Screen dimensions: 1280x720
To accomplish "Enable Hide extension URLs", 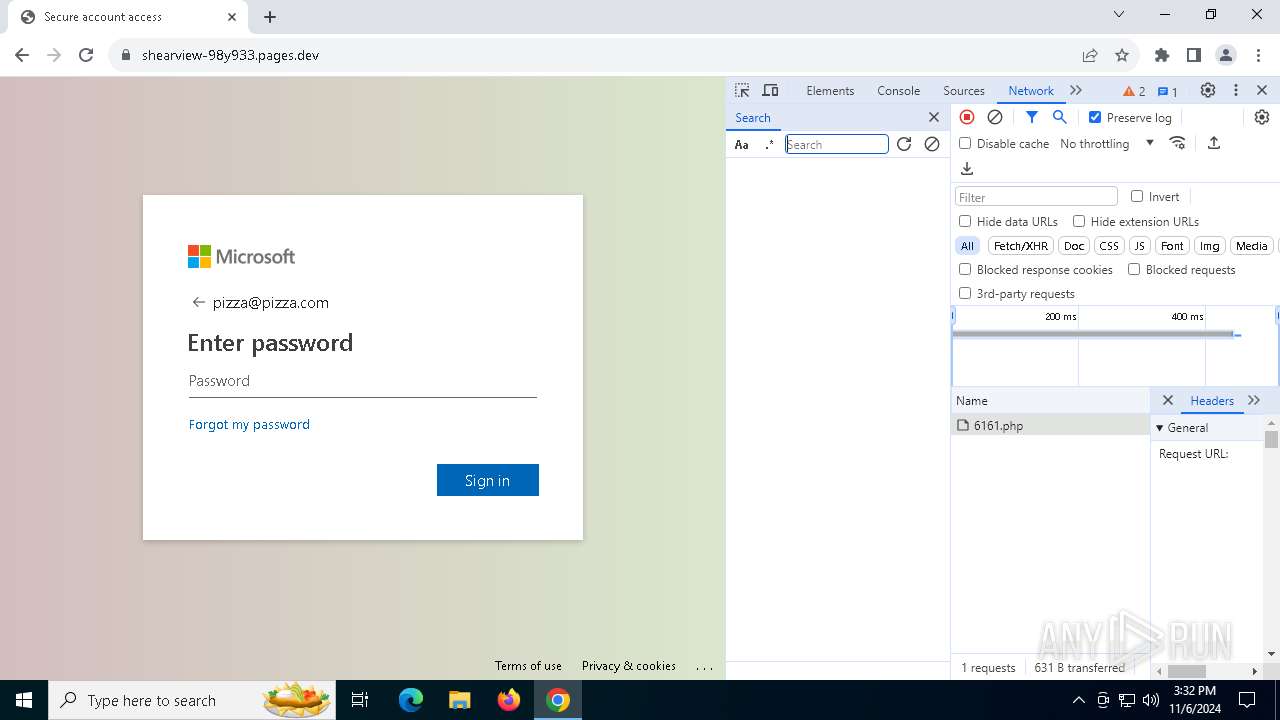I will [x=1079, y=221].
